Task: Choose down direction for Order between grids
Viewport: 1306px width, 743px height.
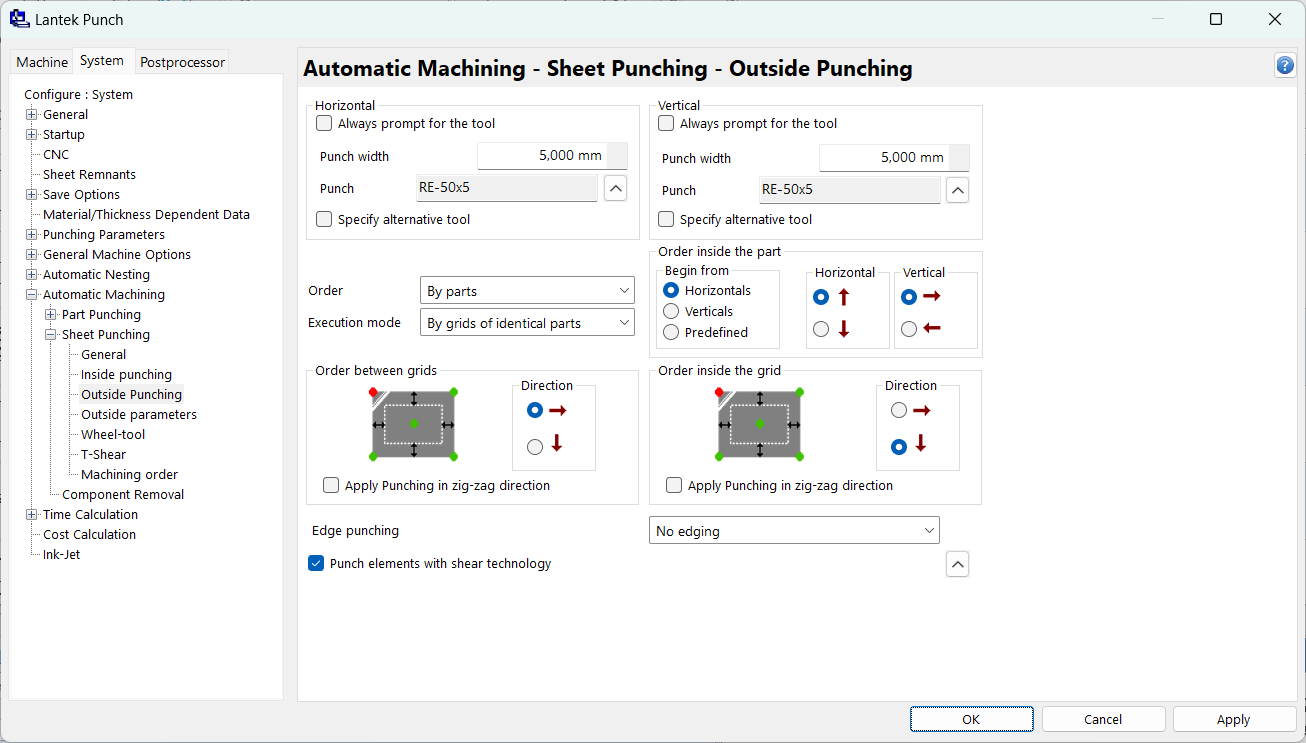Action: [x=535, y=447]
